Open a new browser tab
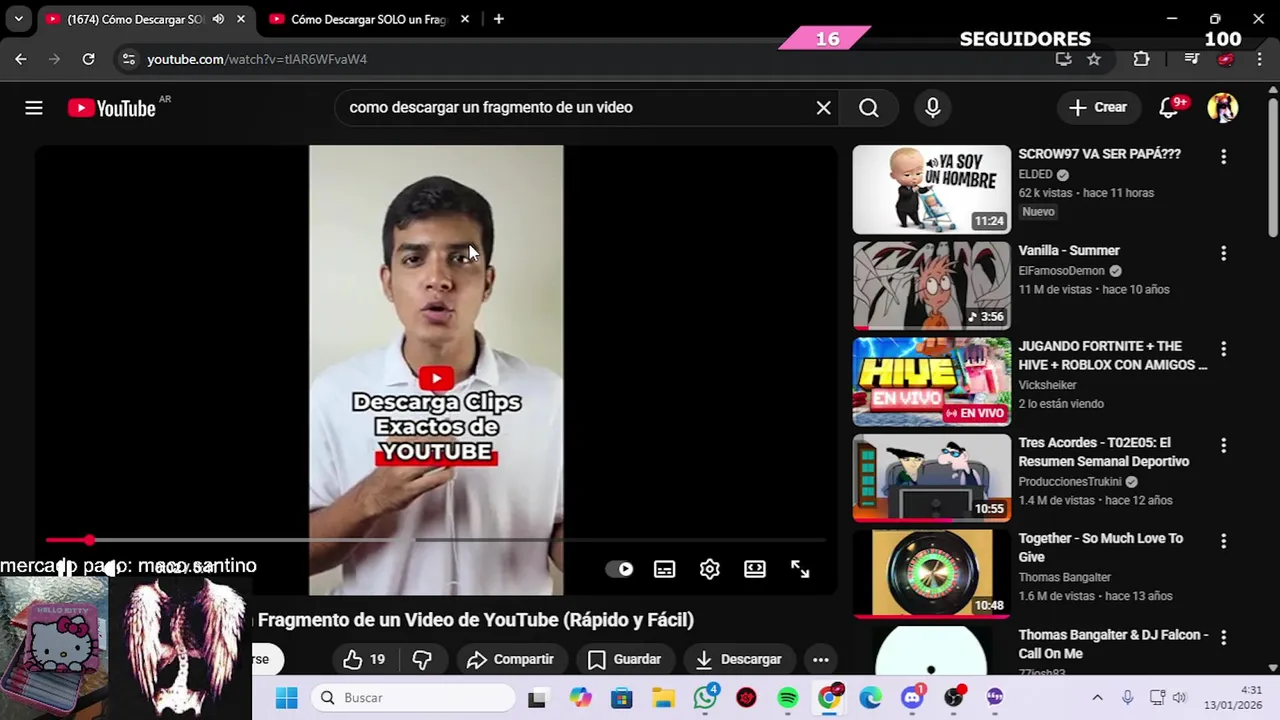The image size is (1280, 720). click(x=498, y=19)
